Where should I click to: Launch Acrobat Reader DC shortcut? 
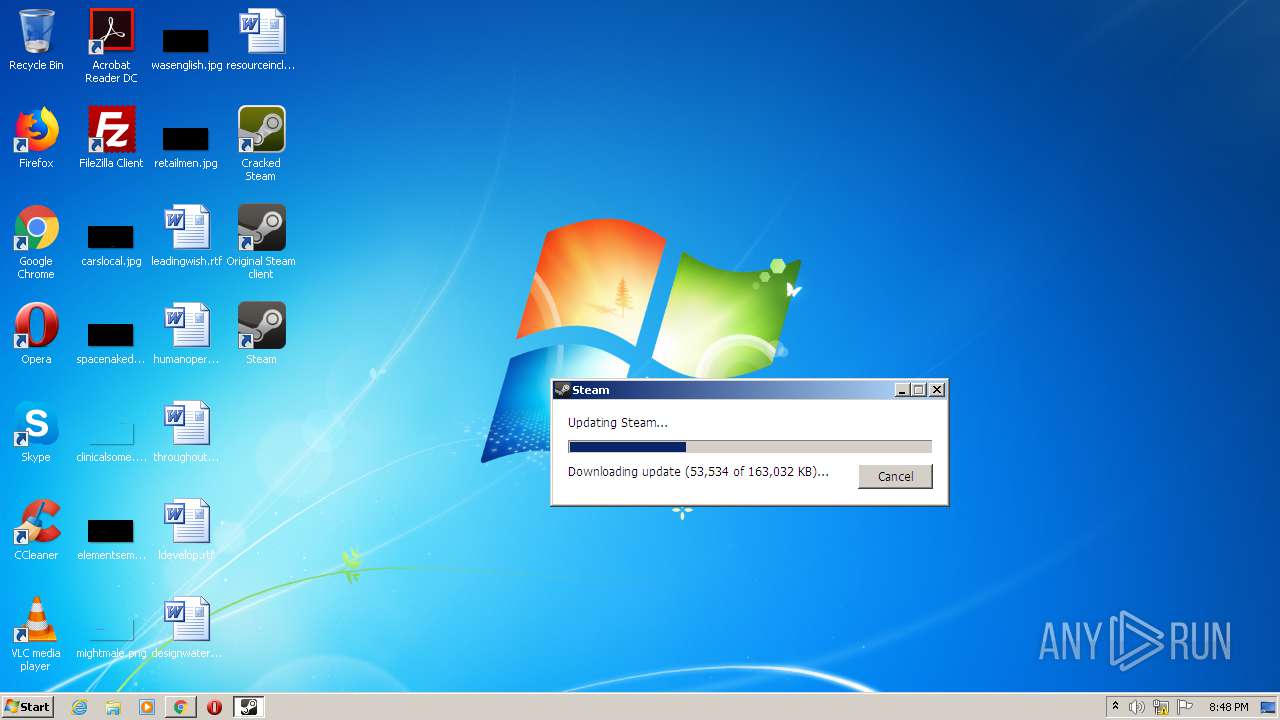111,45
